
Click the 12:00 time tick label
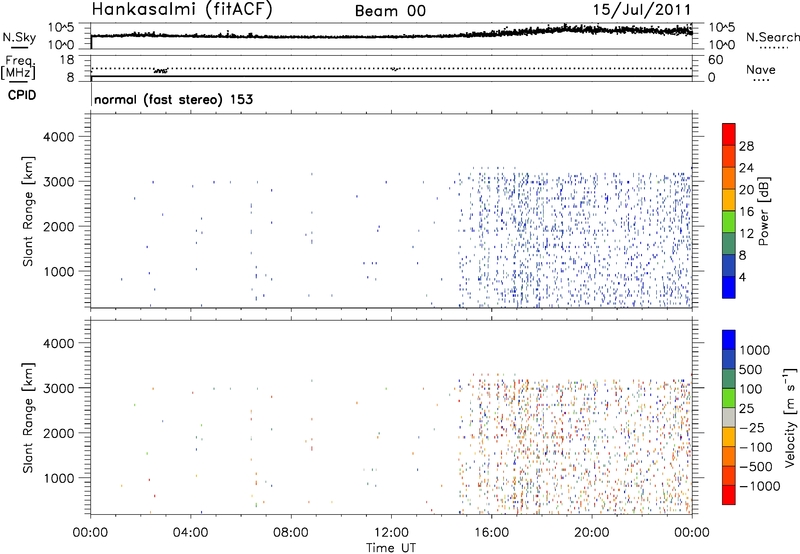point(391,533)
